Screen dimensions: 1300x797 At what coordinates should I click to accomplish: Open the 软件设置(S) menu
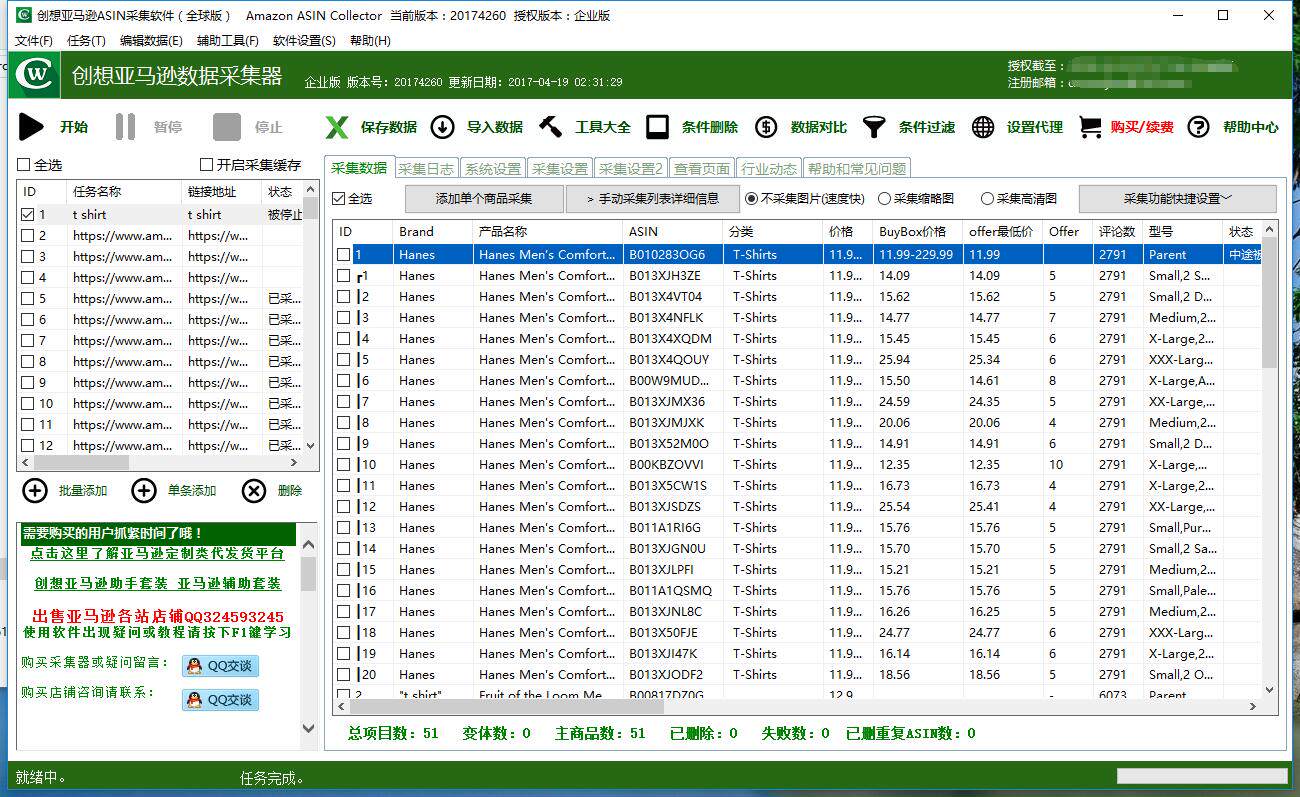(304, 41)
